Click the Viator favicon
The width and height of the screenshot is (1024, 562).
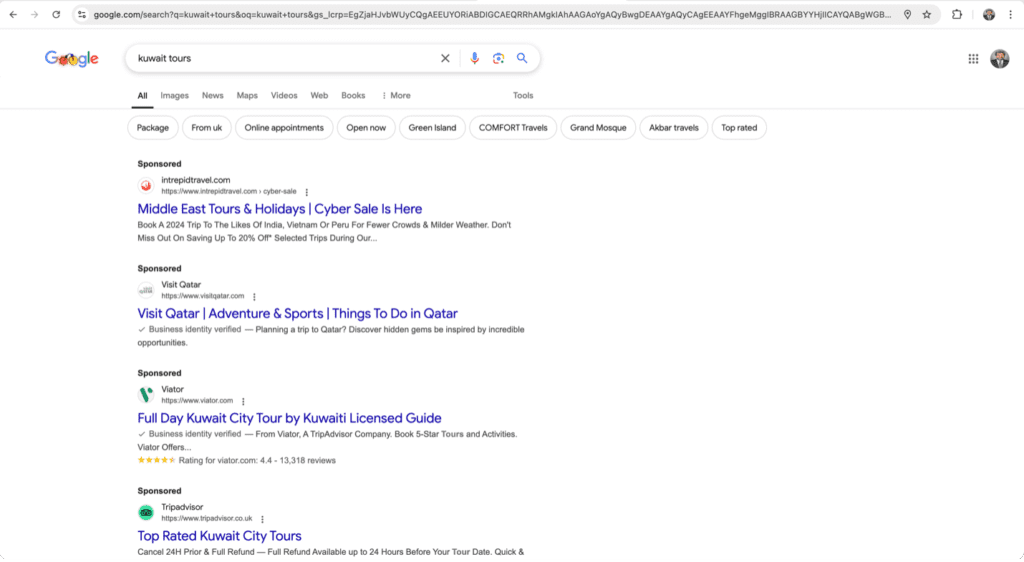(x=146, y=394)
